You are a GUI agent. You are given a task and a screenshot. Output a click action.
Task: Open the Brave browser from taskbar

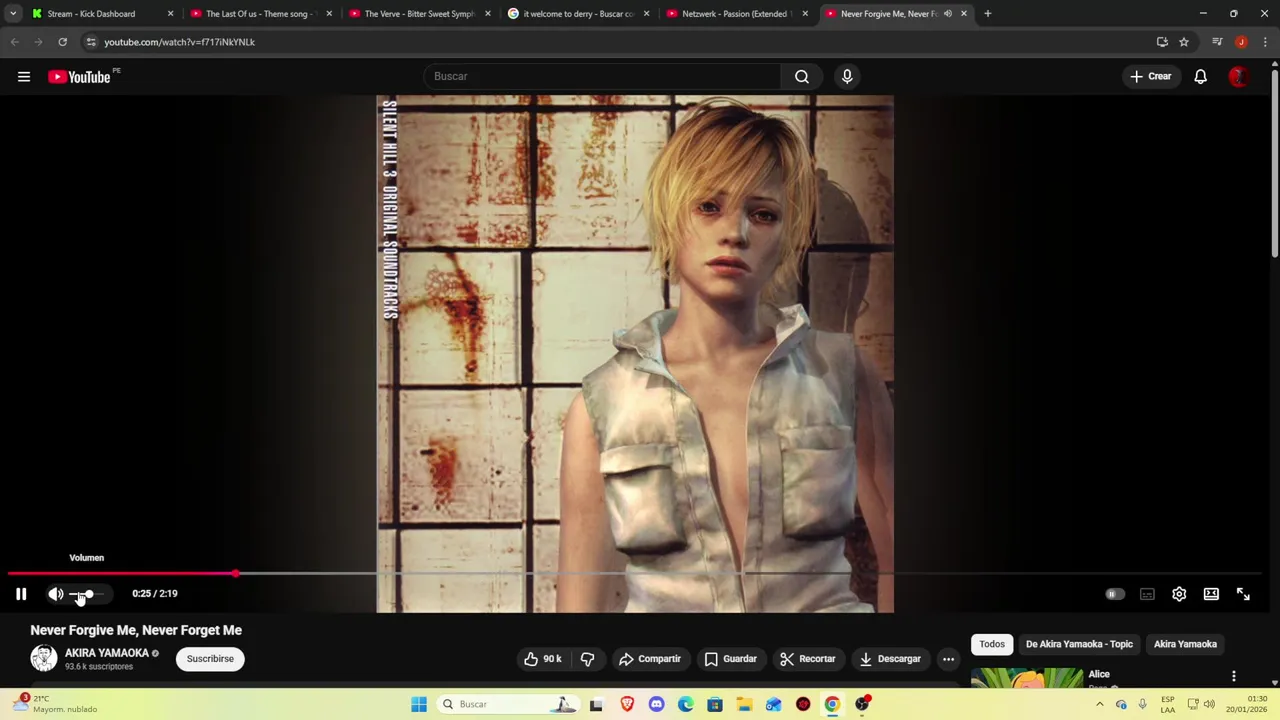coord(627,704)
